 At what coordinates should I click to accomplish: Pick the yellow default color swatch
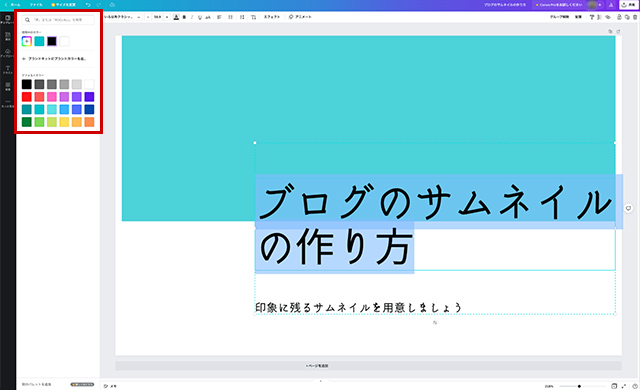tap(64, 122)
